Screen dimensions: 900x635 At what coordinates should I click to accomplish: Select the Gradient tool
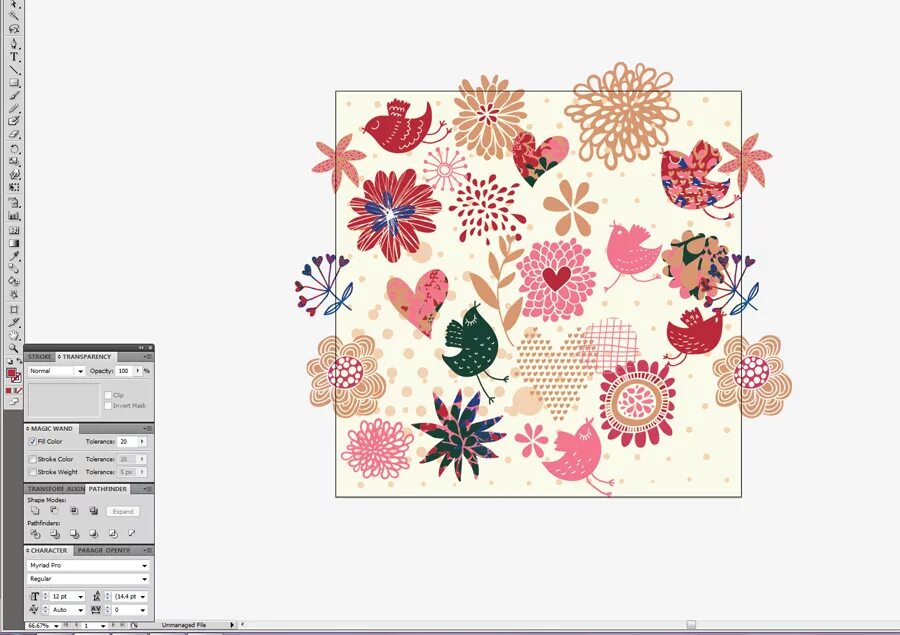pos(14,243)
